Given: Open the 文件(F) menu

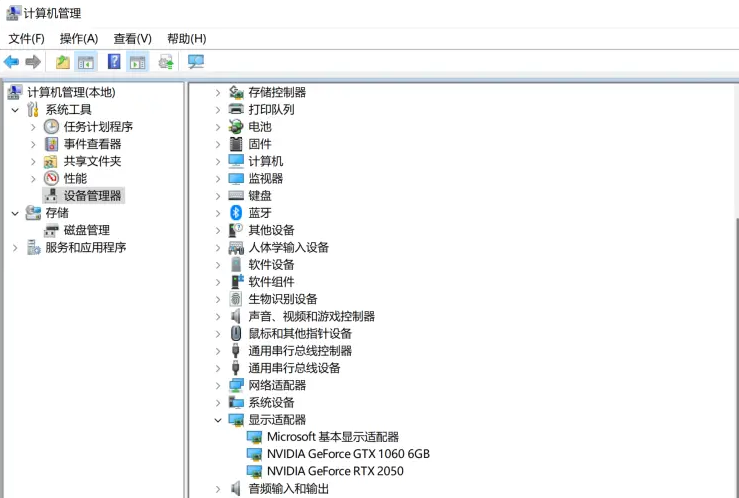Looking at the screenshot, I should click(x=27, y=38).
